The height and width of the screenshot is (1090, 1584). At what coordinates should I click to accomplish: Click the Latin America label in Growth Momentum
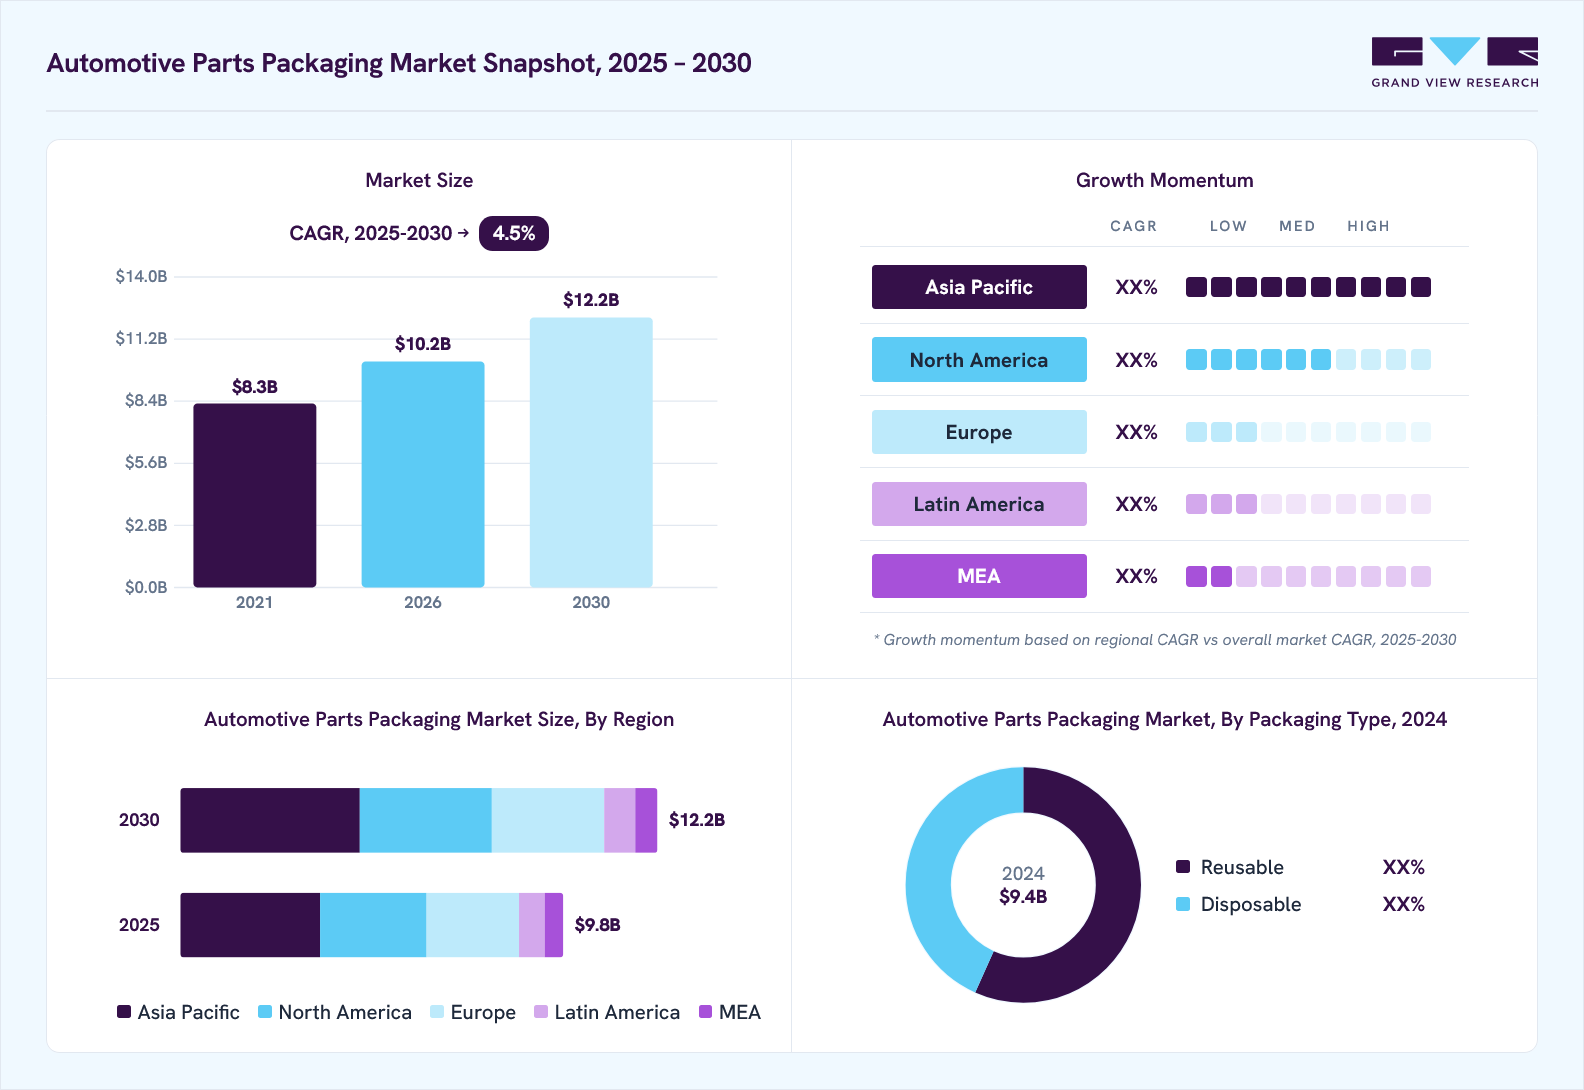979,504
